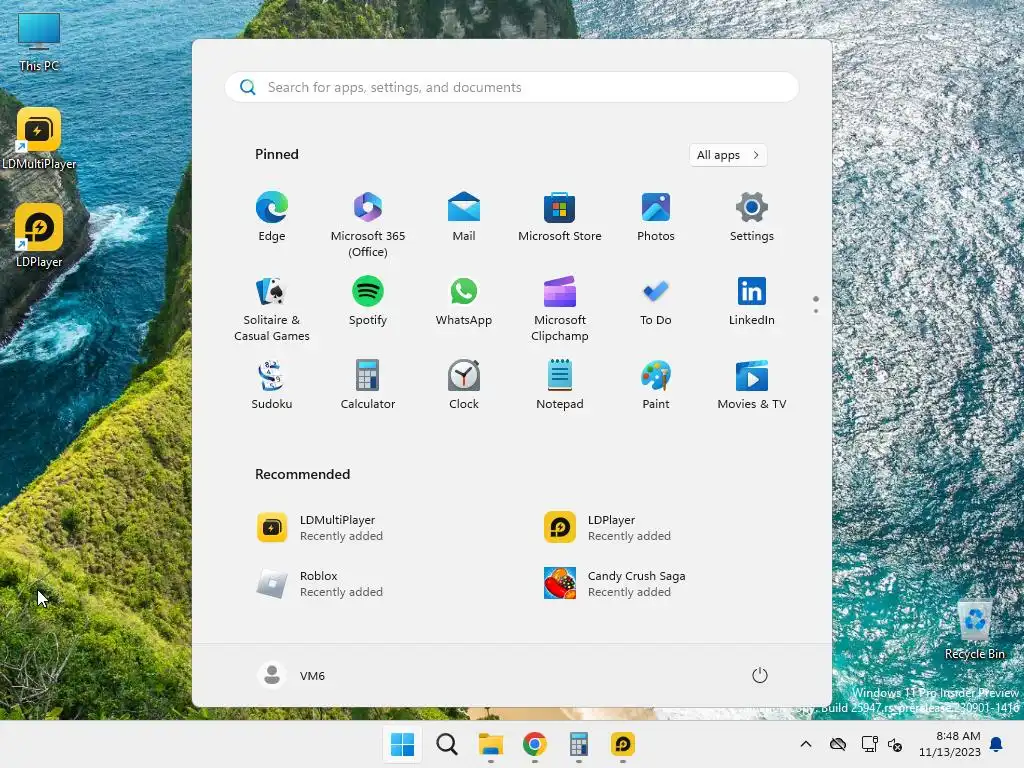Open the Edge pinned app
The image size is (1024, 768).
[x=272, y=217]
